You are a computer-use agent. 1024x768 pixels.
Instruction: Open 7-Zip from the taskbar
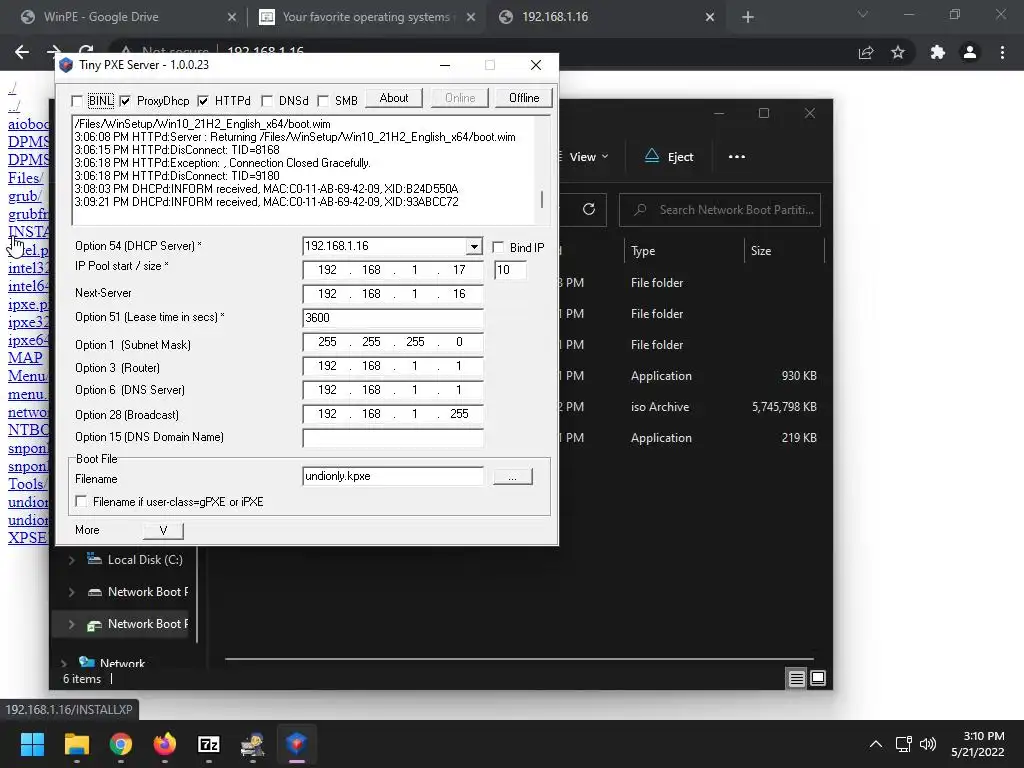point(208,744)
